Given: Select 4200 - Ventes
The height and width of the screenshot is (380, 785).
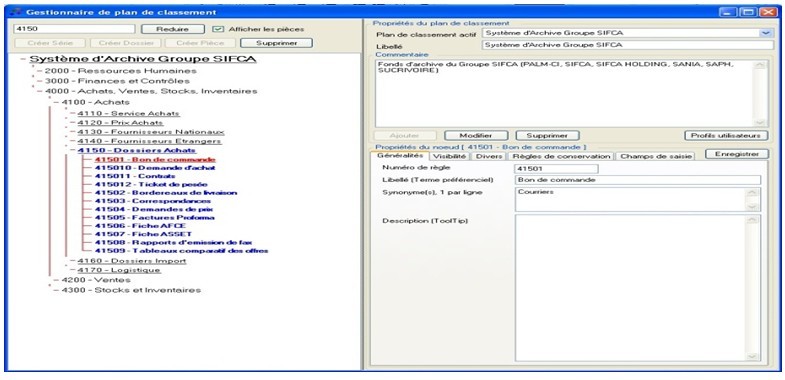Looking at the screenshot, I should pos(96,280).
